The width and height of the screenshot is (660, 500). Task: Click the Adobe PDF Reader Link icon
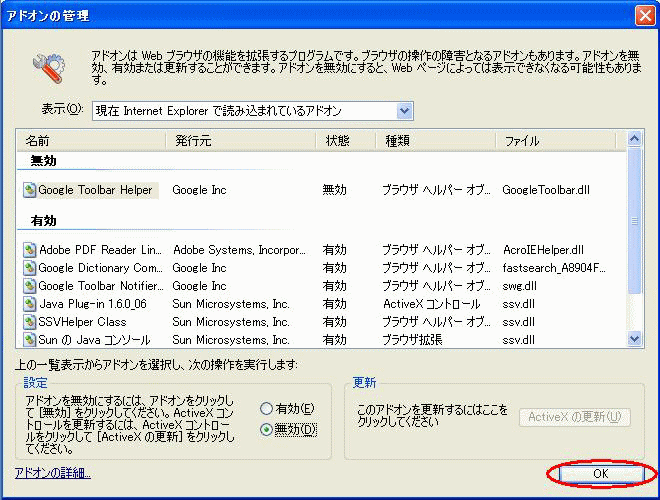29,250
